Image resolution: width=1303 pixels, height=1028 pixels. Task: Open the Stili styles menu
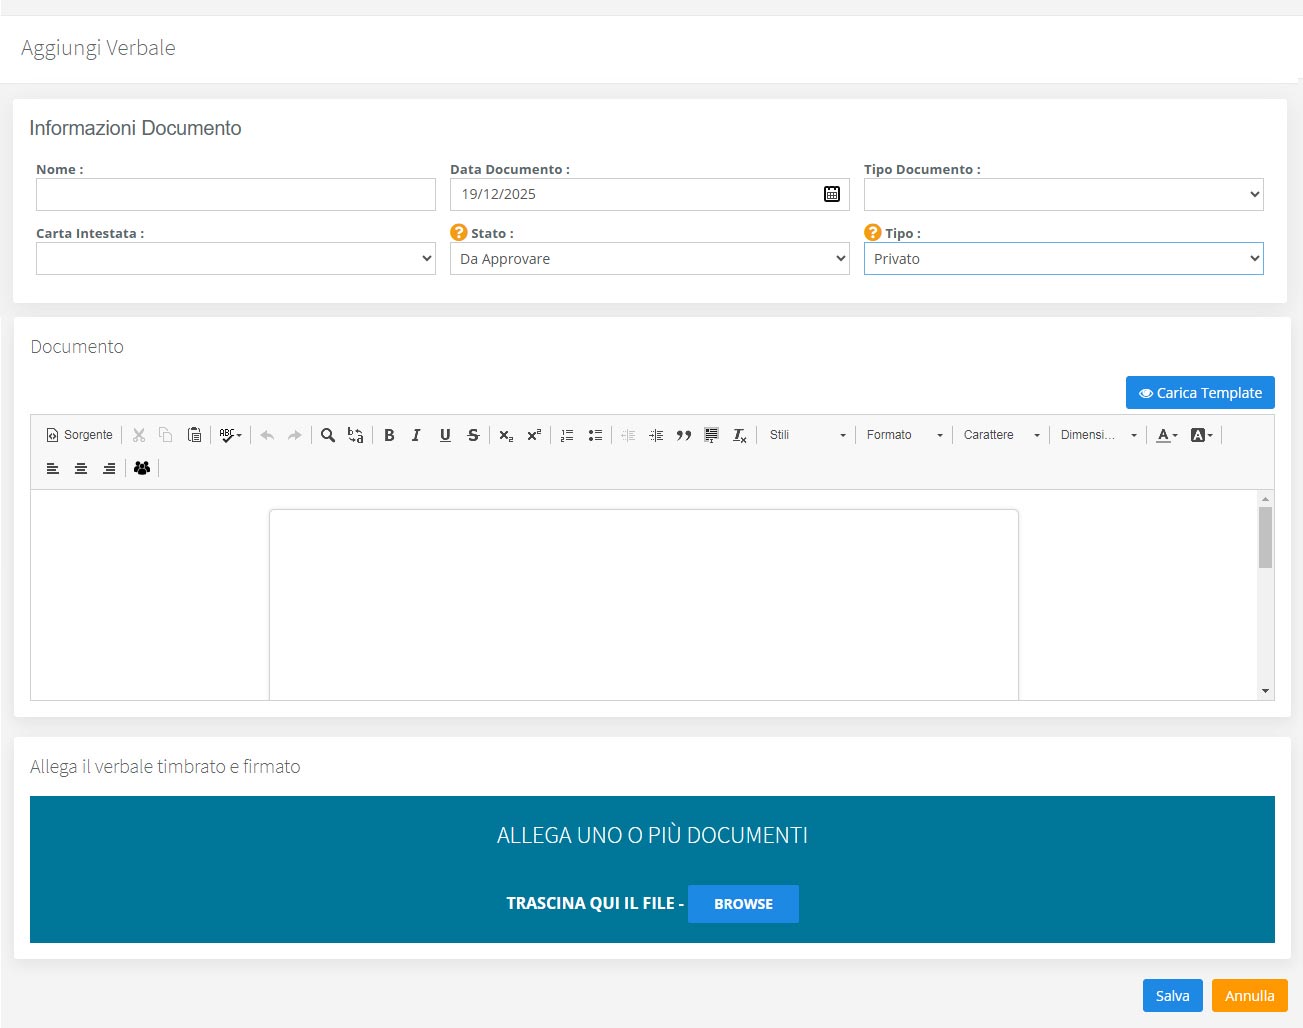[808, 435]
